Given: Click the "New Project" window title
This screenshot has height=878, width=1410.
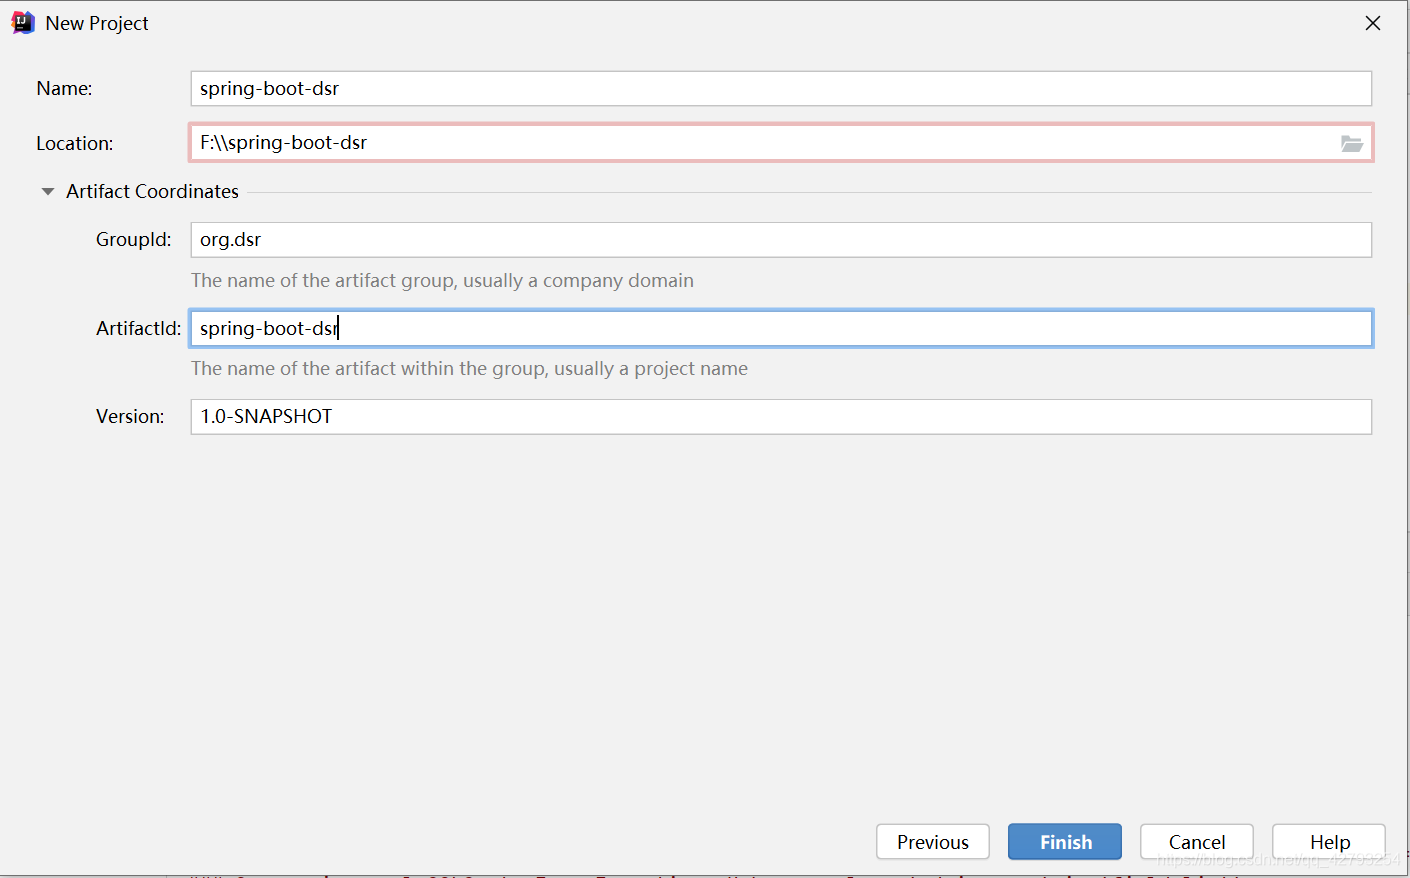Looking at the screenshot, I should [97, 23].
